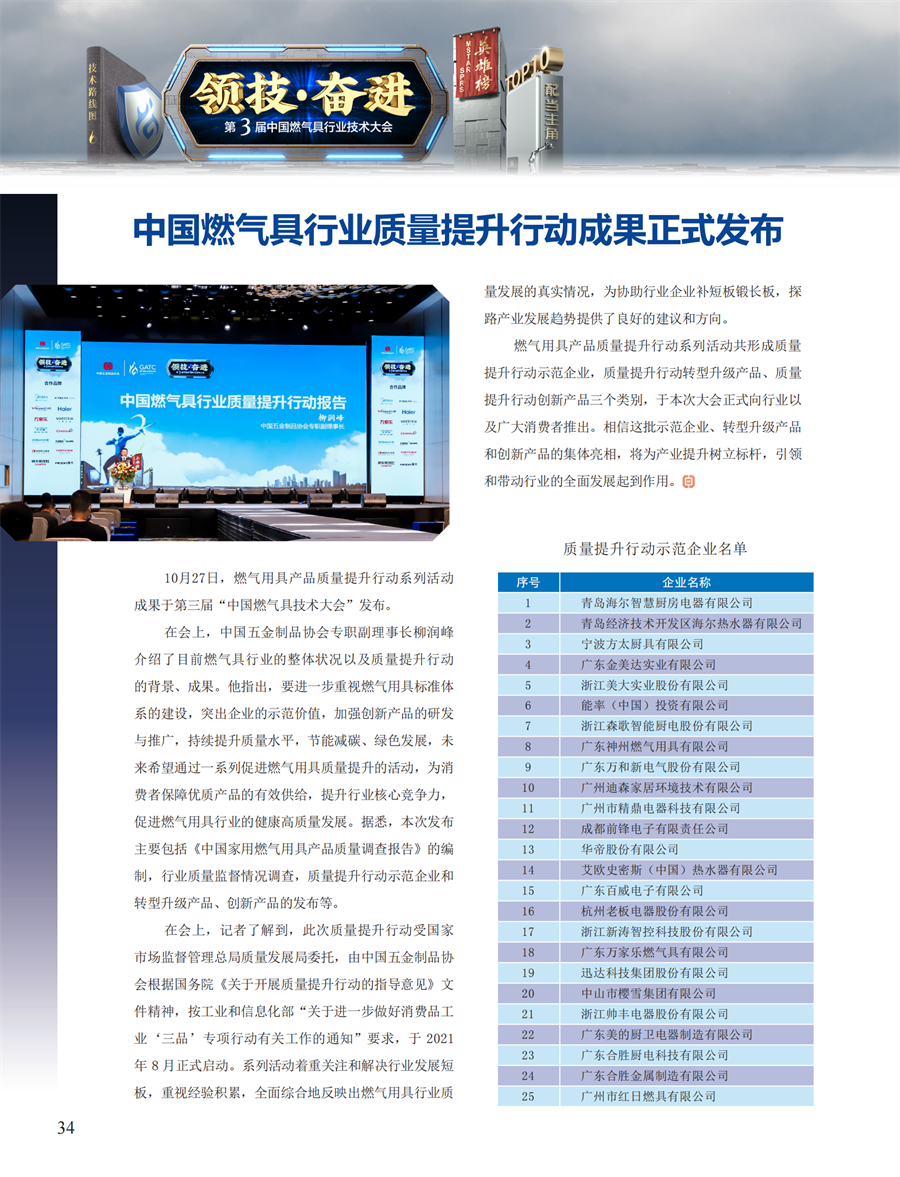Click the conference stage photo
This screenshot has height=1177, width=900.
coord(224,412)
